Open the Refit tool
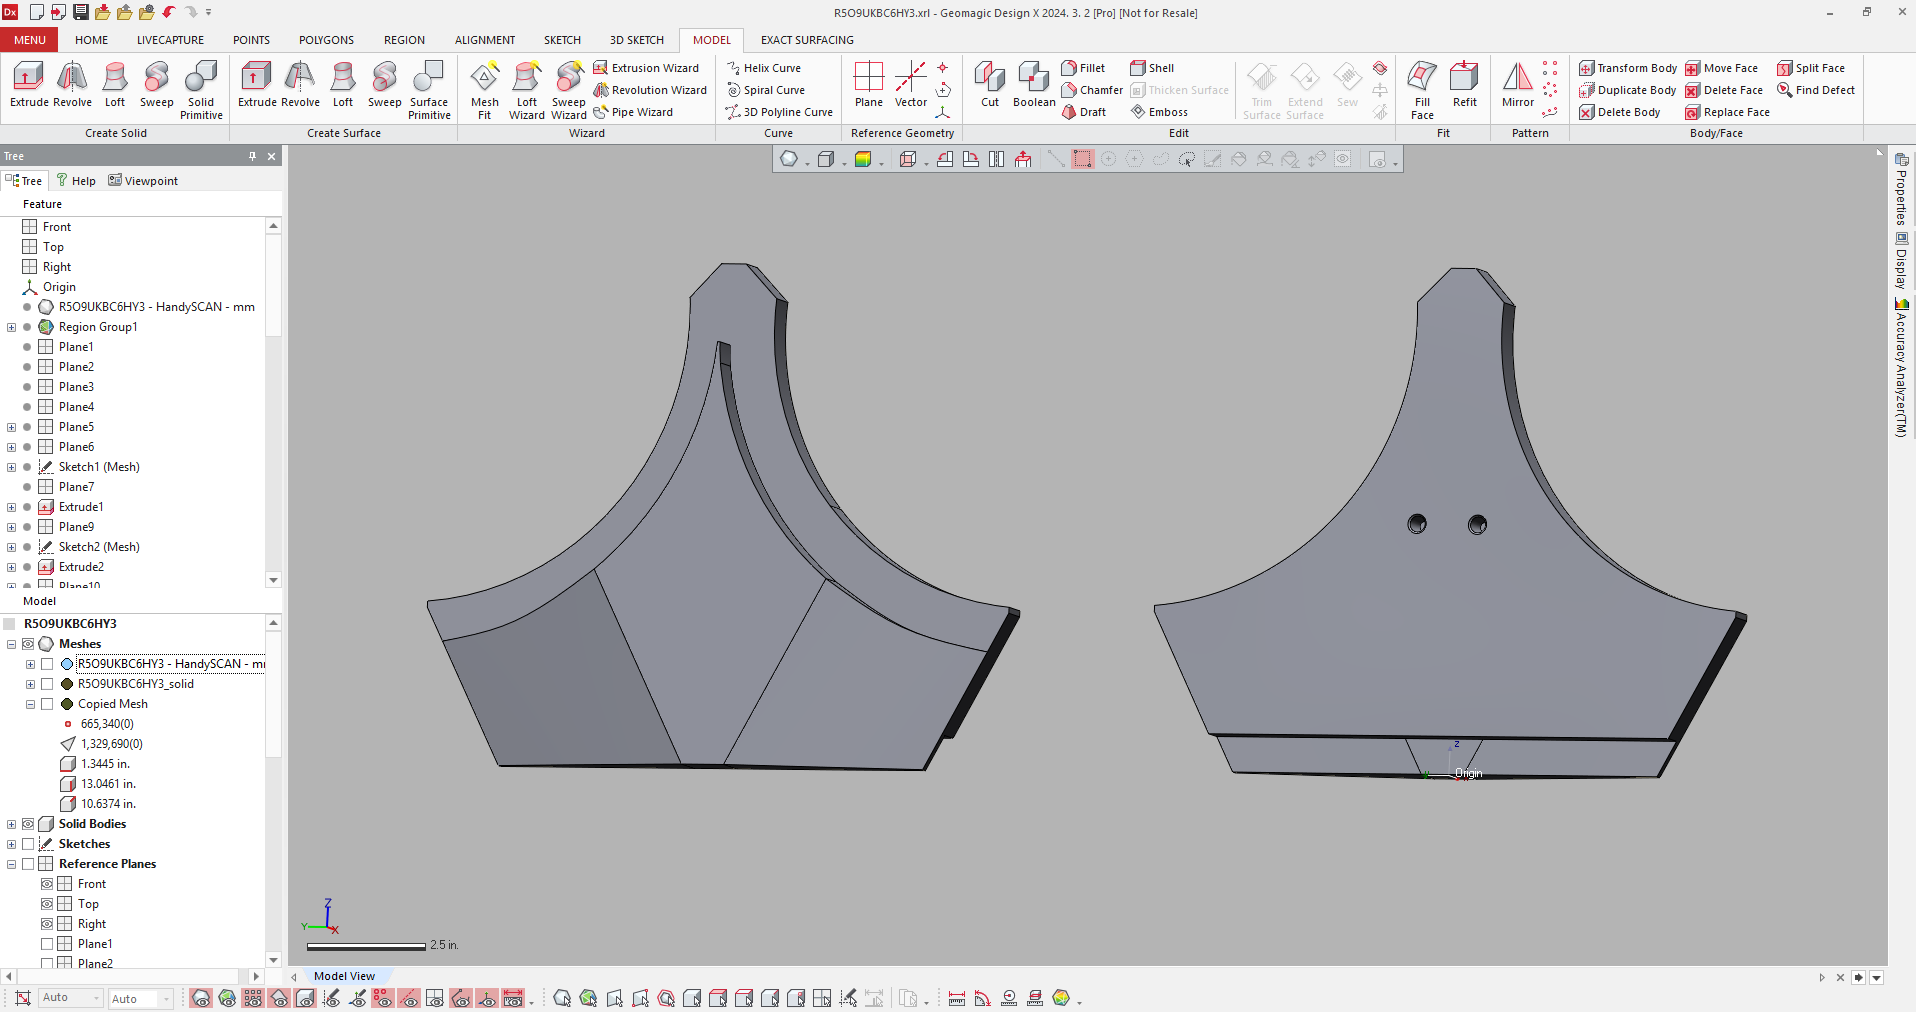Viewport: 1916px width, 1012px height. pyautogui.click(x=1465, y=85)
